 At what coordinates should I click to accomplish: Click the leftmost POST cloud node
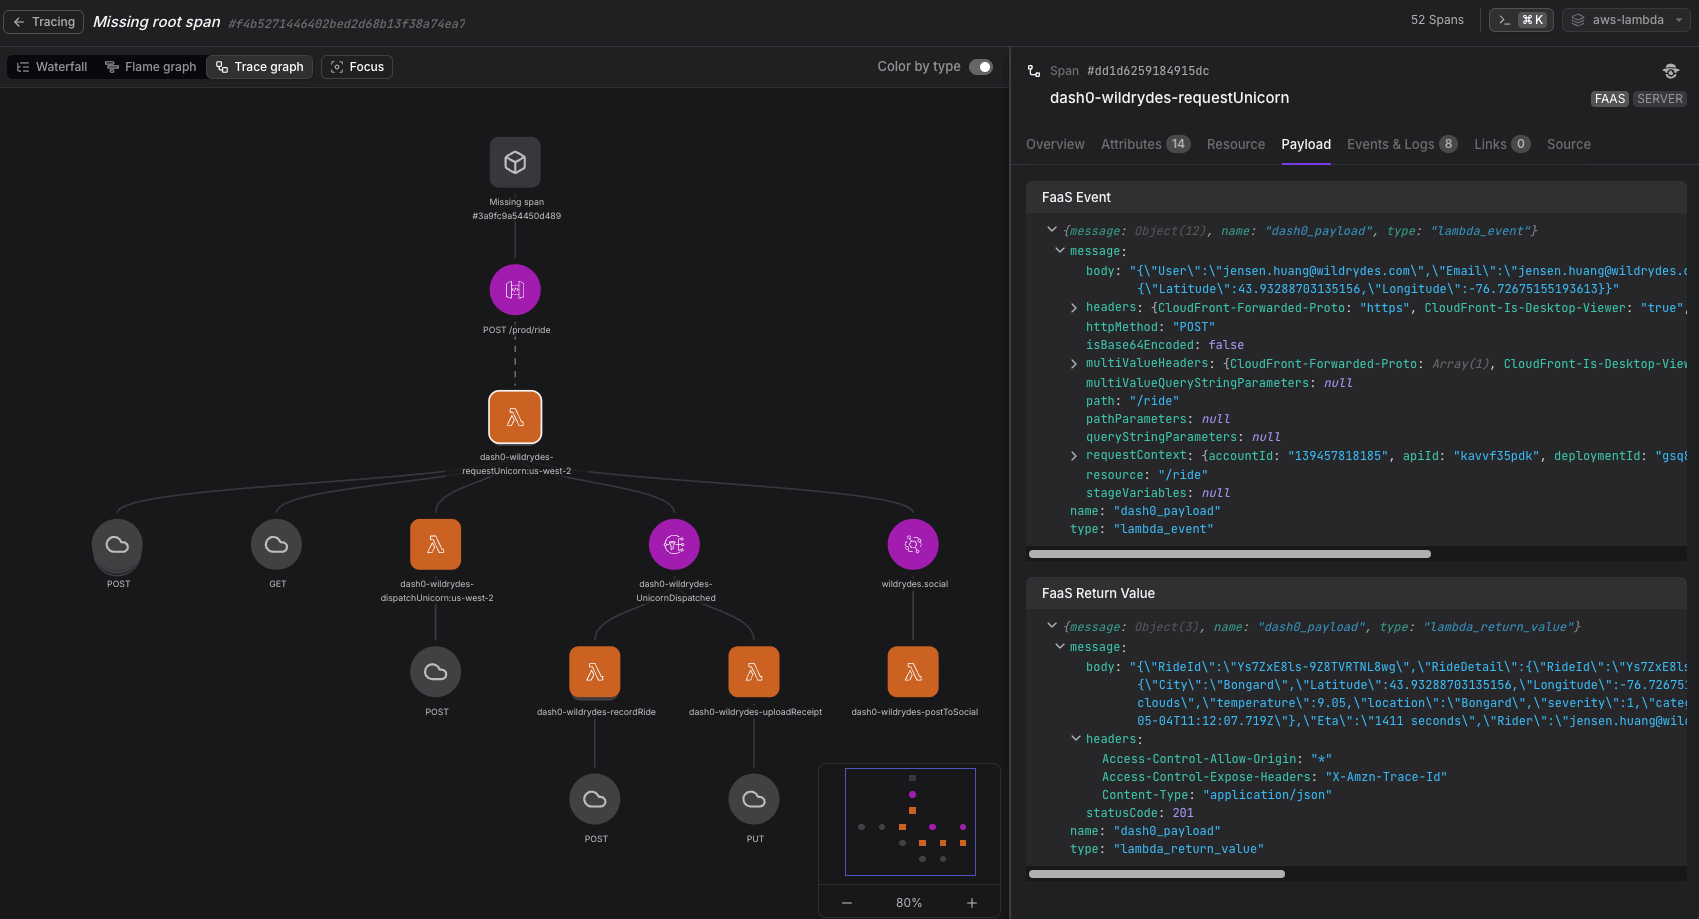117,545
